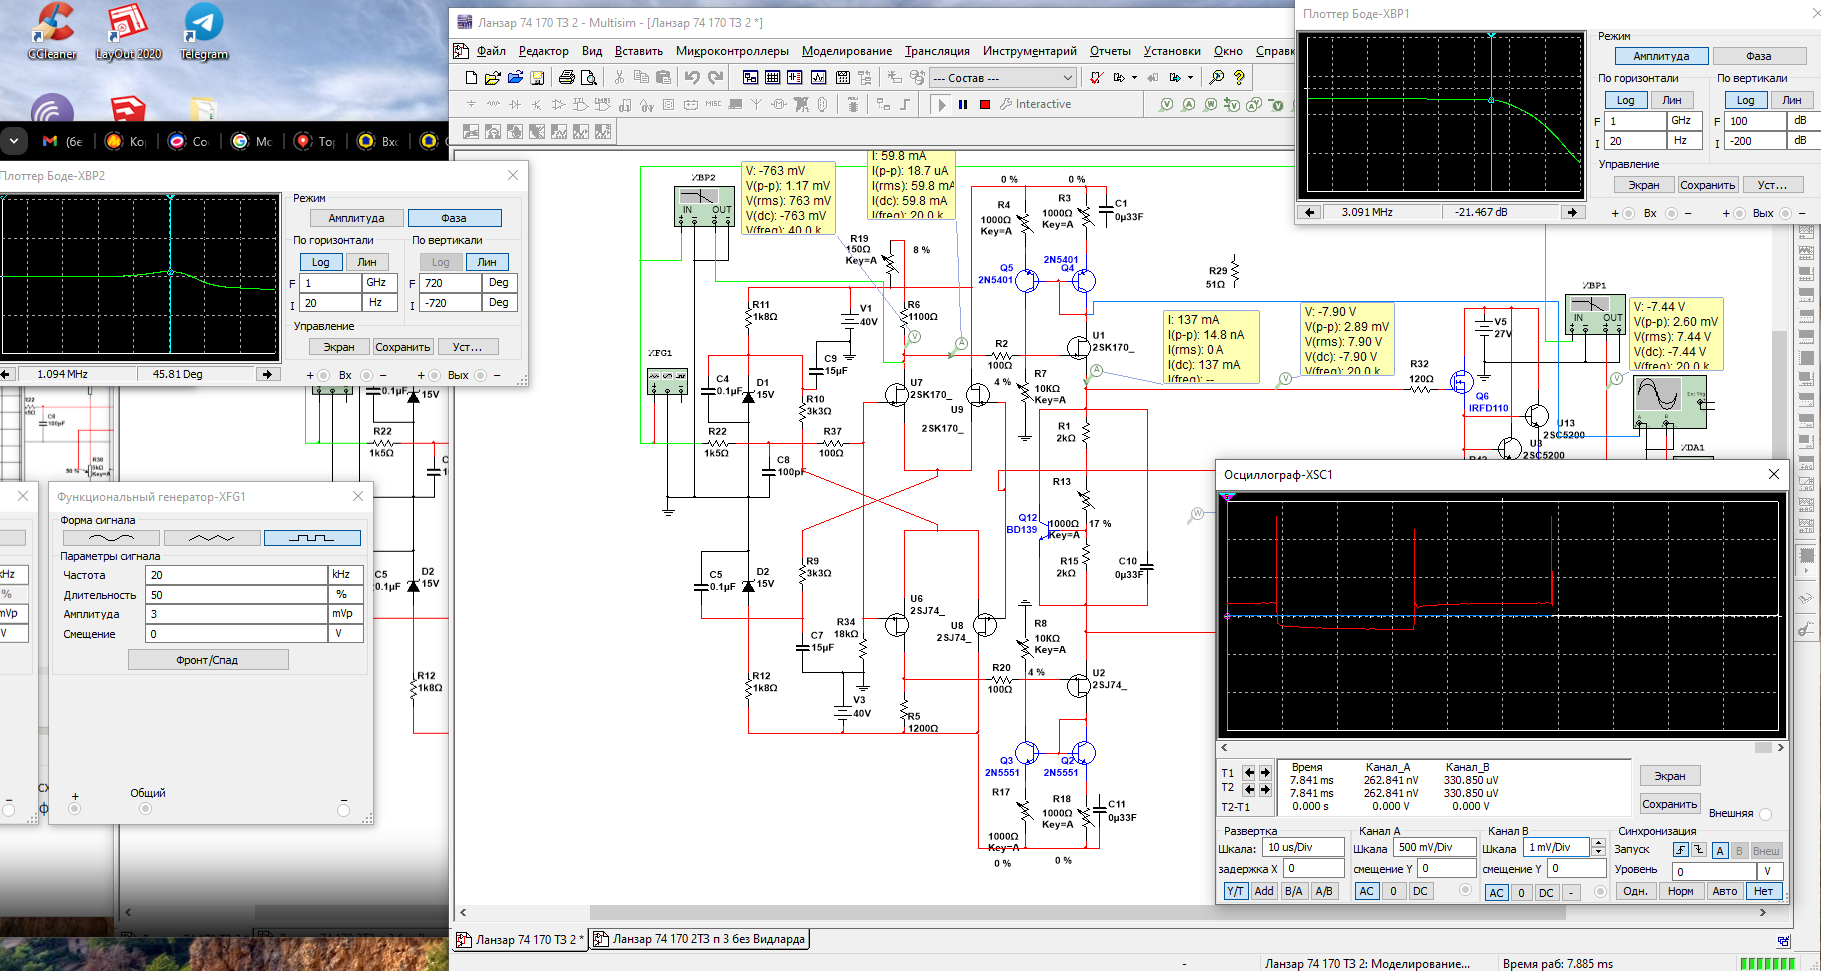The width and height of the screenshot is (1821, 971).
Task: Click the yellow Help question mark icon
Action: tap(1239, 77)
